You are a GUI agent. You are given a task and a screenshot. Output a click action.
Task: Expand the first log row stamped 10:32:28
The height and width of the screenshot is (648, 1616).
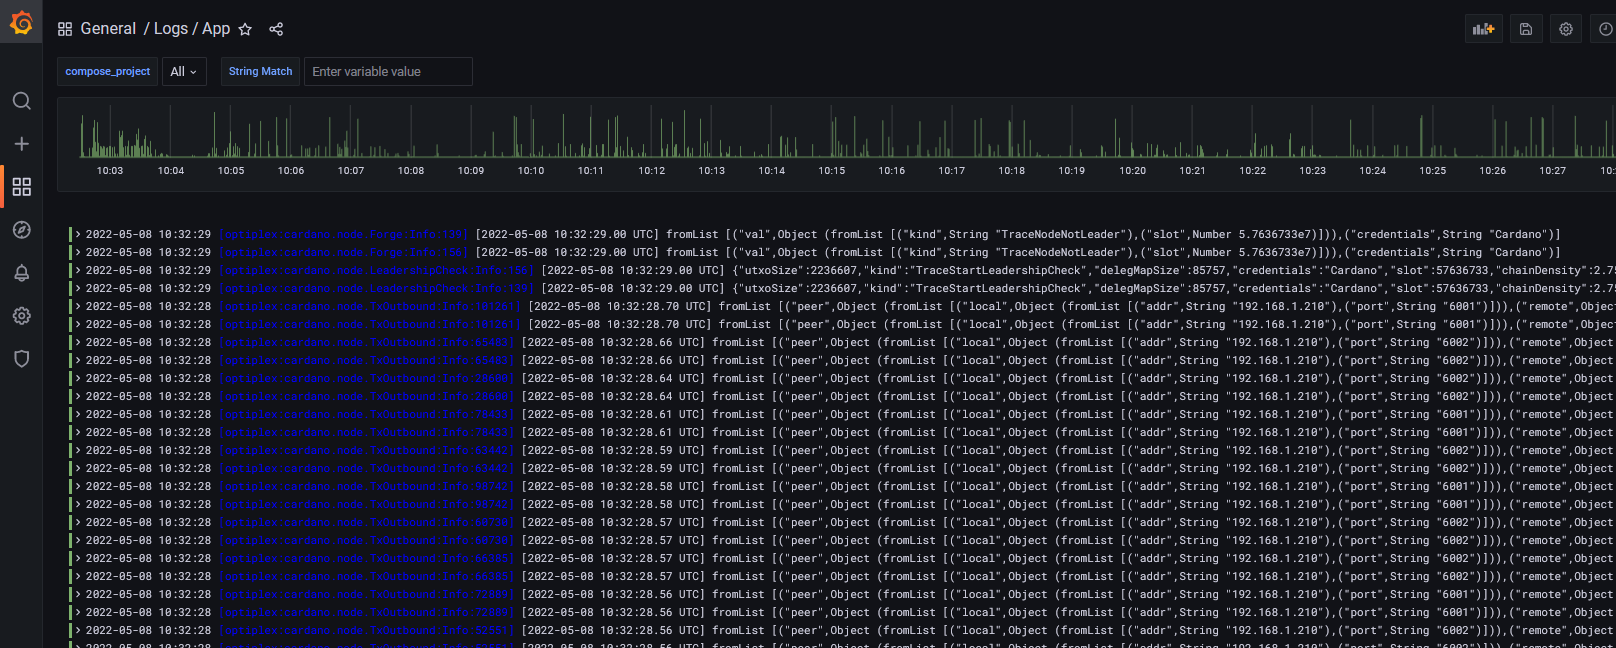78,307
